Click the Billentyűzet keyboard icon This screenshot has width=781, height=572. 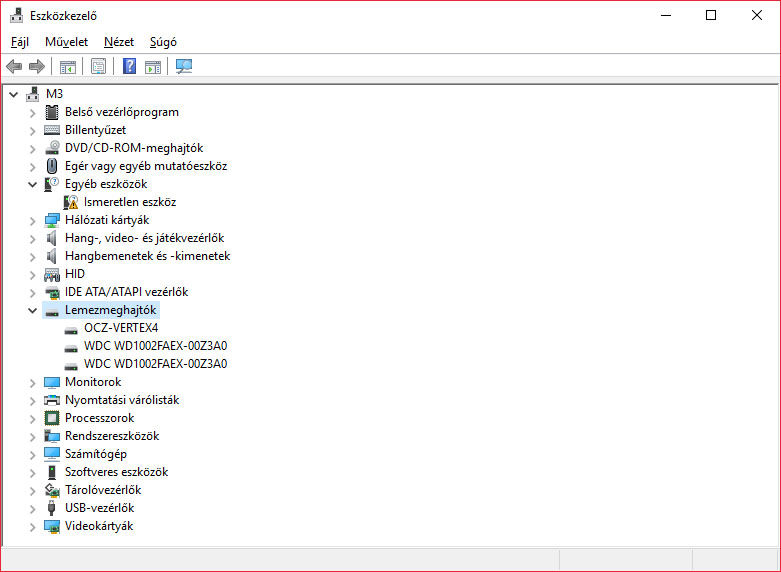pyautogui.click(x=52, y=130)
